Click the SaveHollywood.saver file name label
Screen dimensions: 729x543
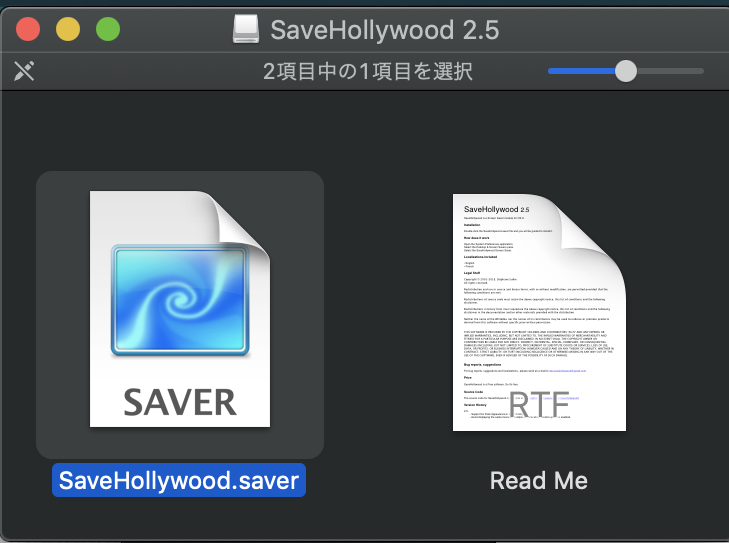pyautogui.click(x=179, y=480)
